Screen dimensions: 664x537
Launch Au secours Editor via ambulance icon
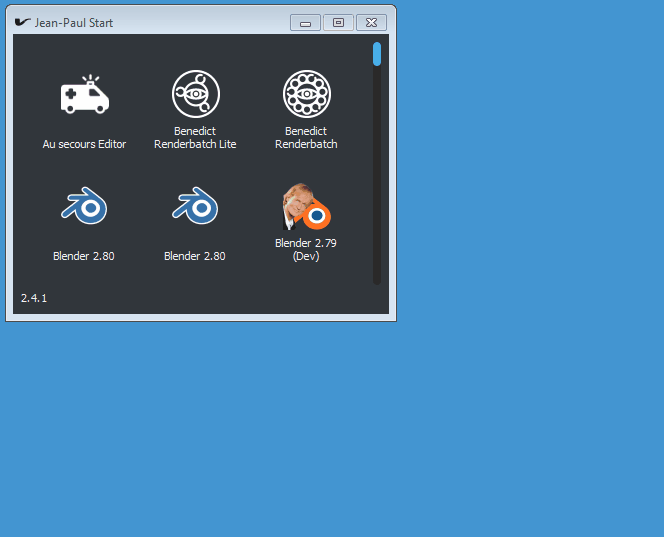pyautogui.click(x=85, y=94)
